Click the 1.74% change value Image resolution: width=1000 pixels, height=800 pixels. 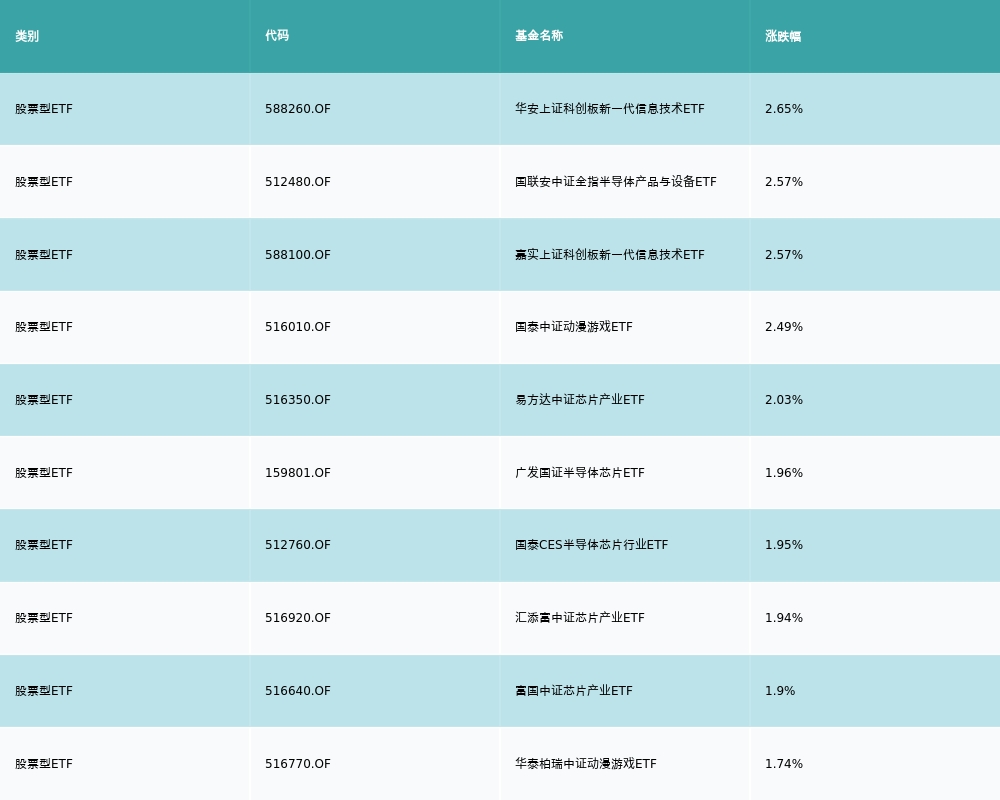784,764
